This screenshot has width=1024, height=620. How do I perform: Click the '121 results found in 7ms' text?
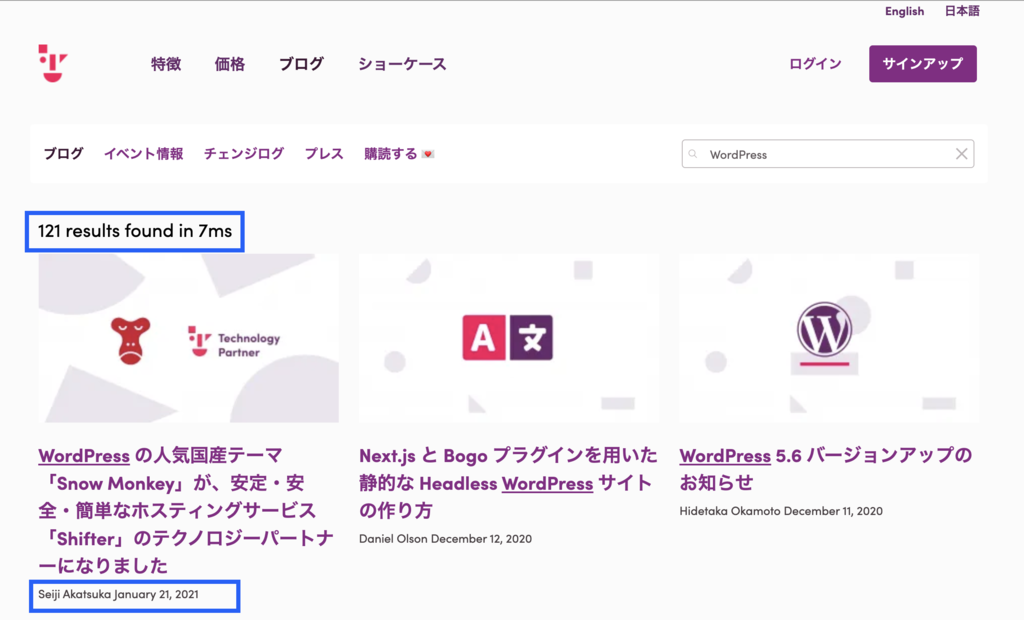(135, 231)
